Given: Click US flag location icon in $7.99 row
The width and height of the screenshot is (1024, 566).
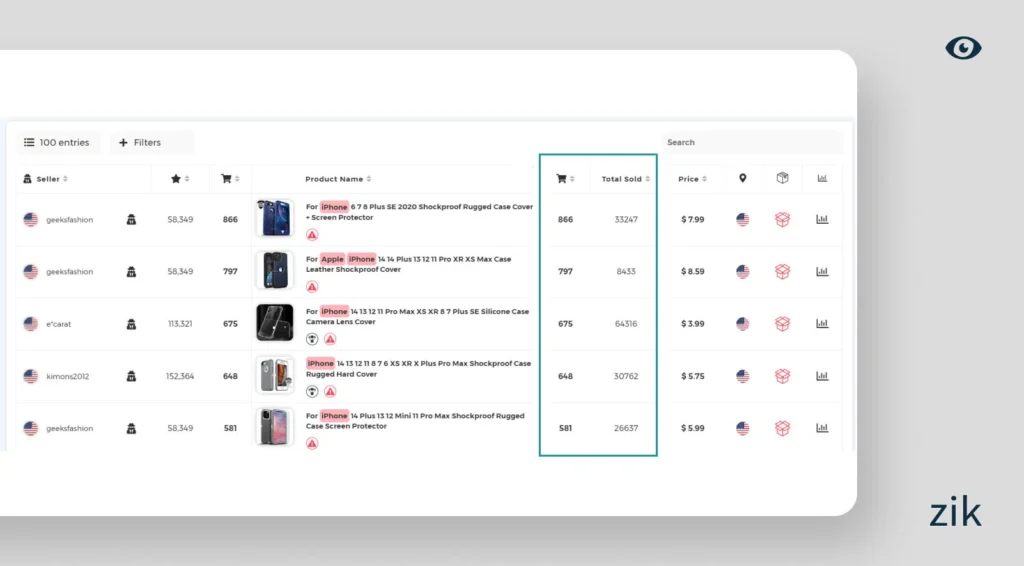Looking at the screenshot, I should coord(743,219).
